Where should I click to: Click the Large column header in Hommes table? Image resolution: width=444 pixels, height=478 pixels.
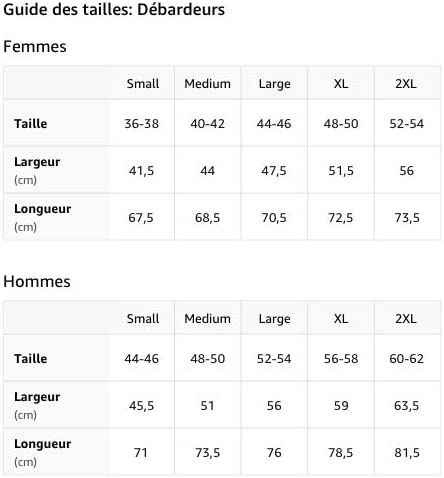274,319
